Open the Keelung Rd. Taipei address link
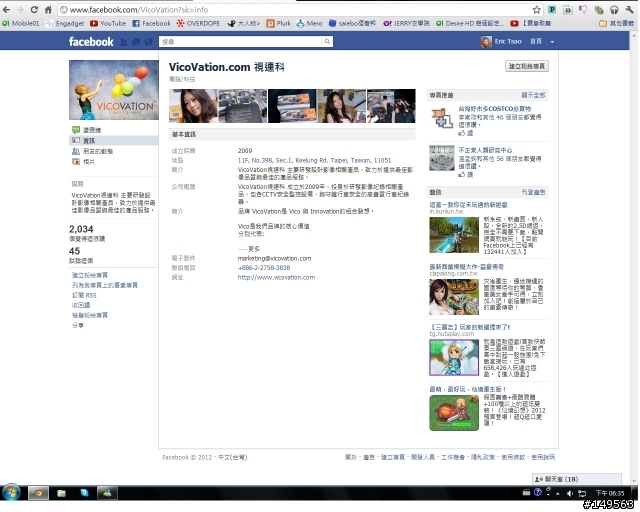The height and width of the screenshot is (512, 640). [314, 160]
